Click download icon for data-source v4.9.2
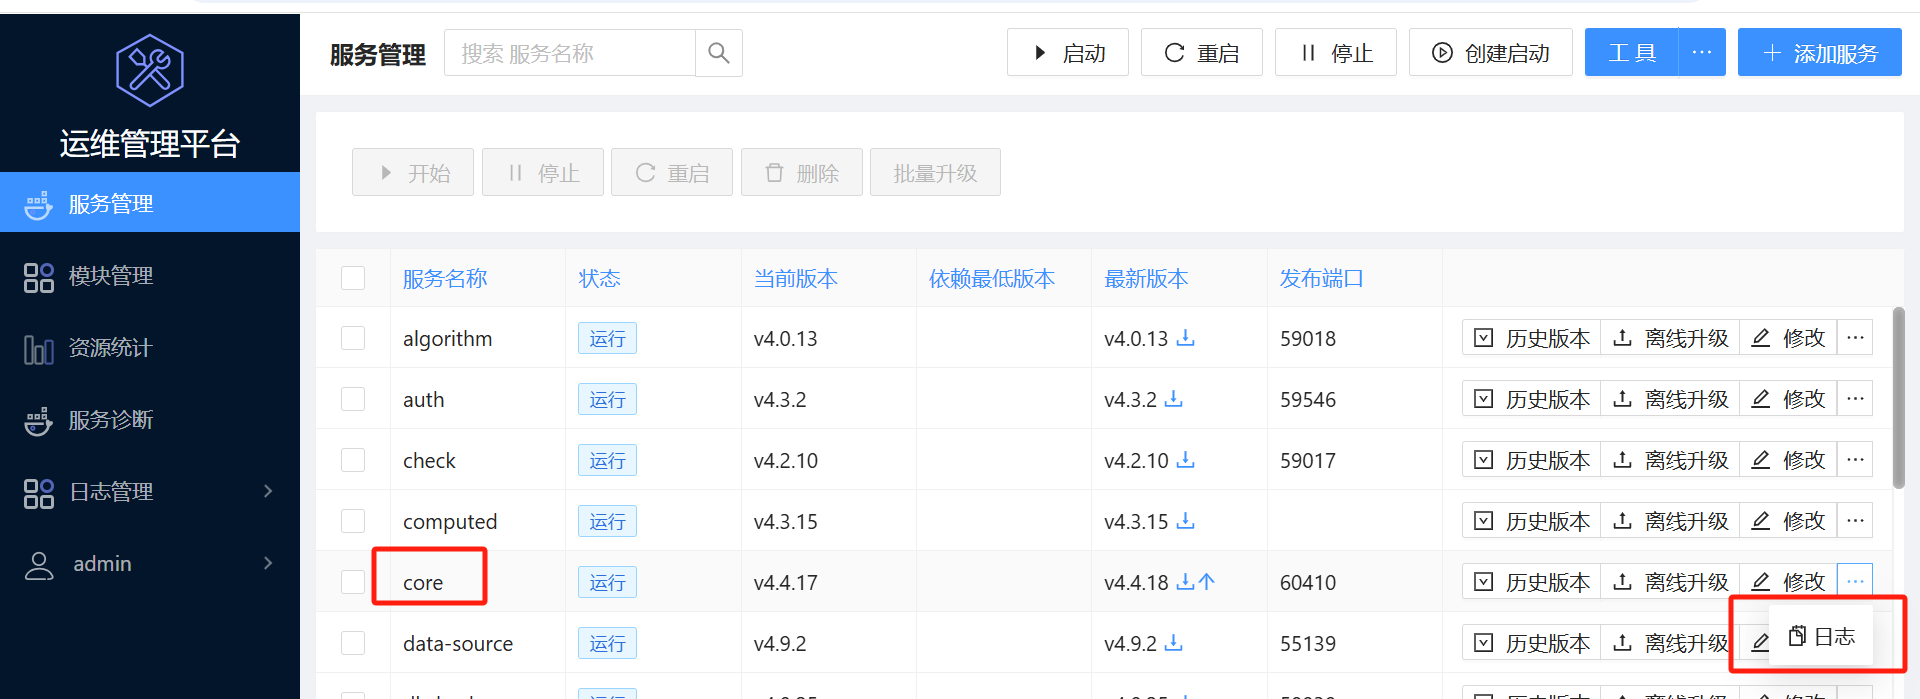The width and height of the screenshot is (1920, 699). tap(1174, 643)
